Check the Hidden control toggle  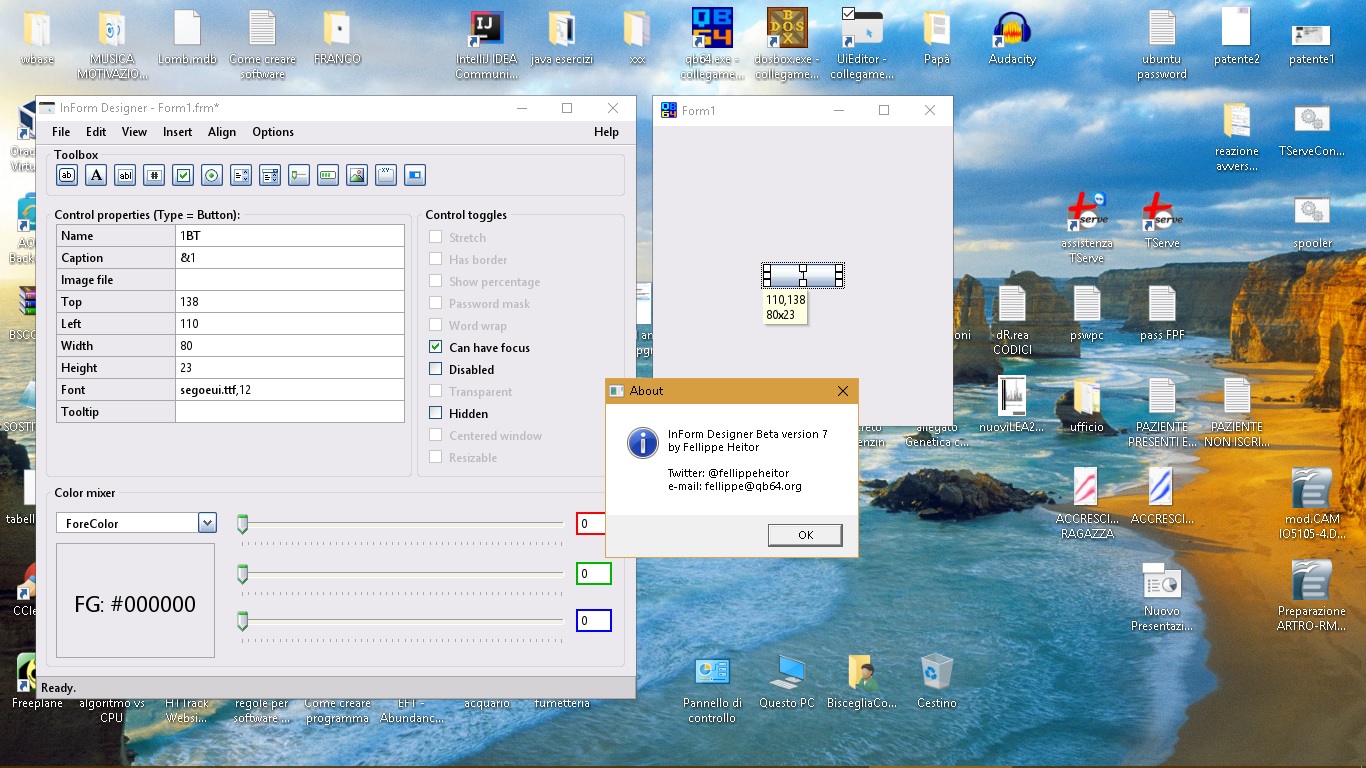coord(436,414)
